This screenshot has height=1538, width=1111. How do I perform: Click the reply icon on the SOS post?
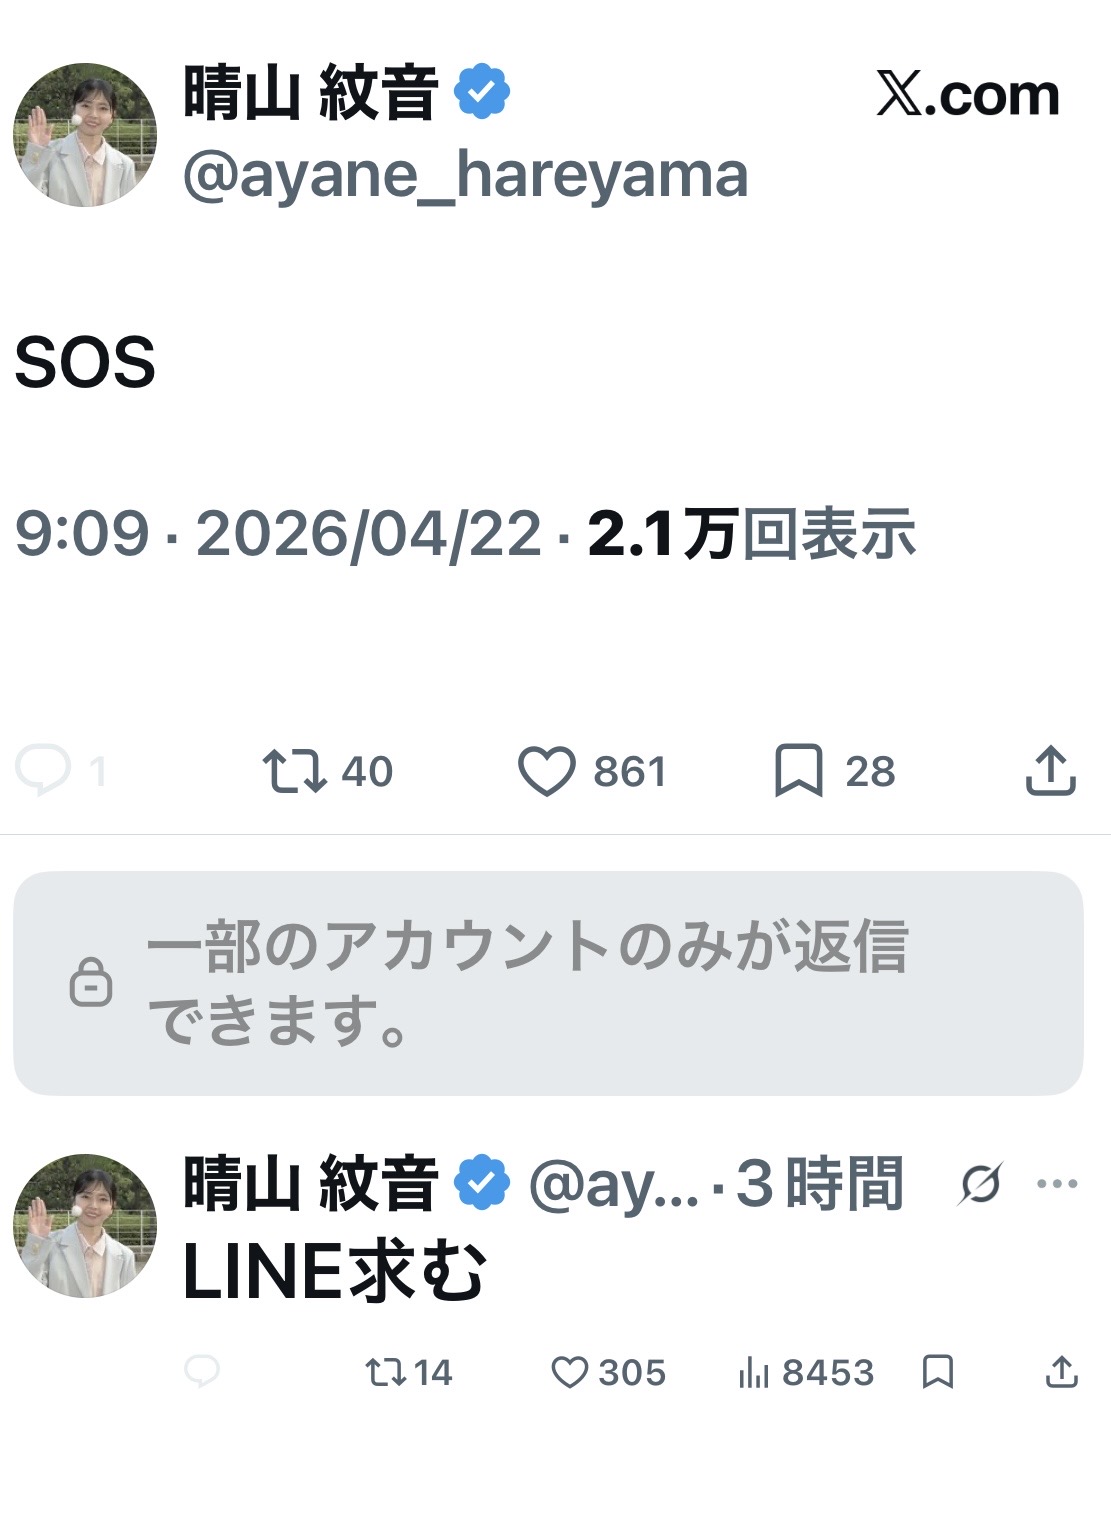44,771
